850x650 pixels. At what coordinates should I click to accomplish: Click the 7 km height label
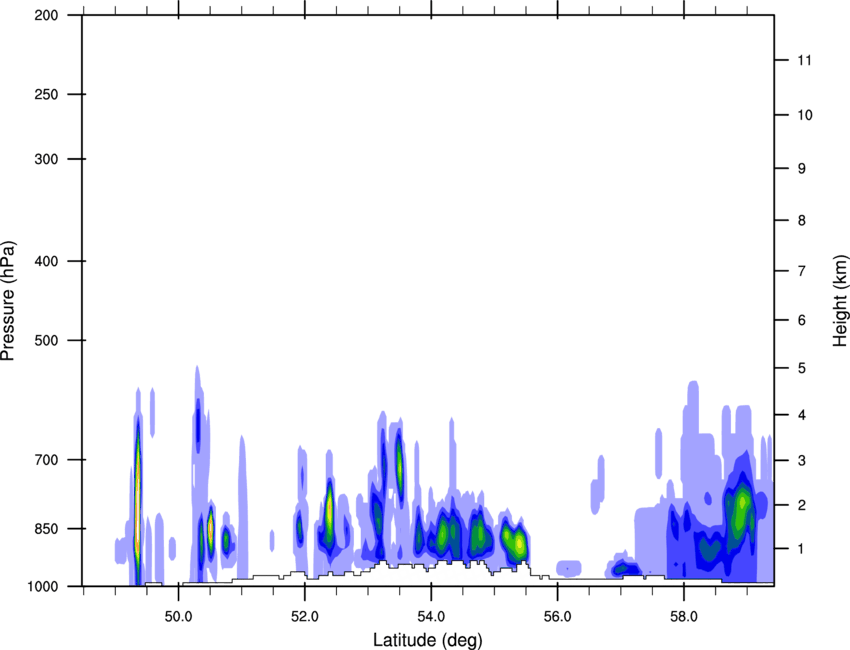click(x=802, y=271)
